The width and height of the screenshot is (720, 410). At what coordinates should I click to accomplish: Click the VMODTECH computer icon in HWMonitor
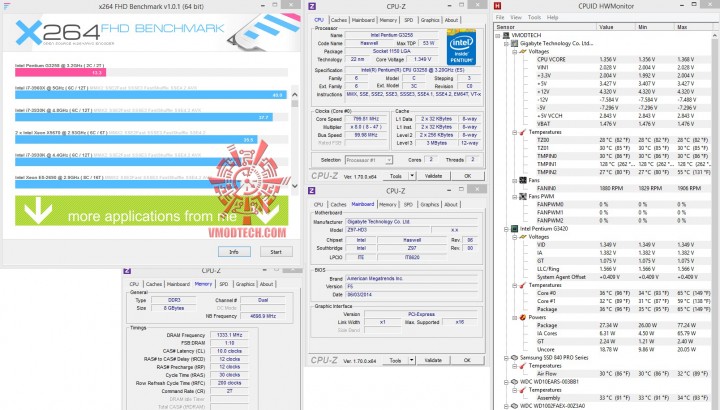(x=506, y=35)
